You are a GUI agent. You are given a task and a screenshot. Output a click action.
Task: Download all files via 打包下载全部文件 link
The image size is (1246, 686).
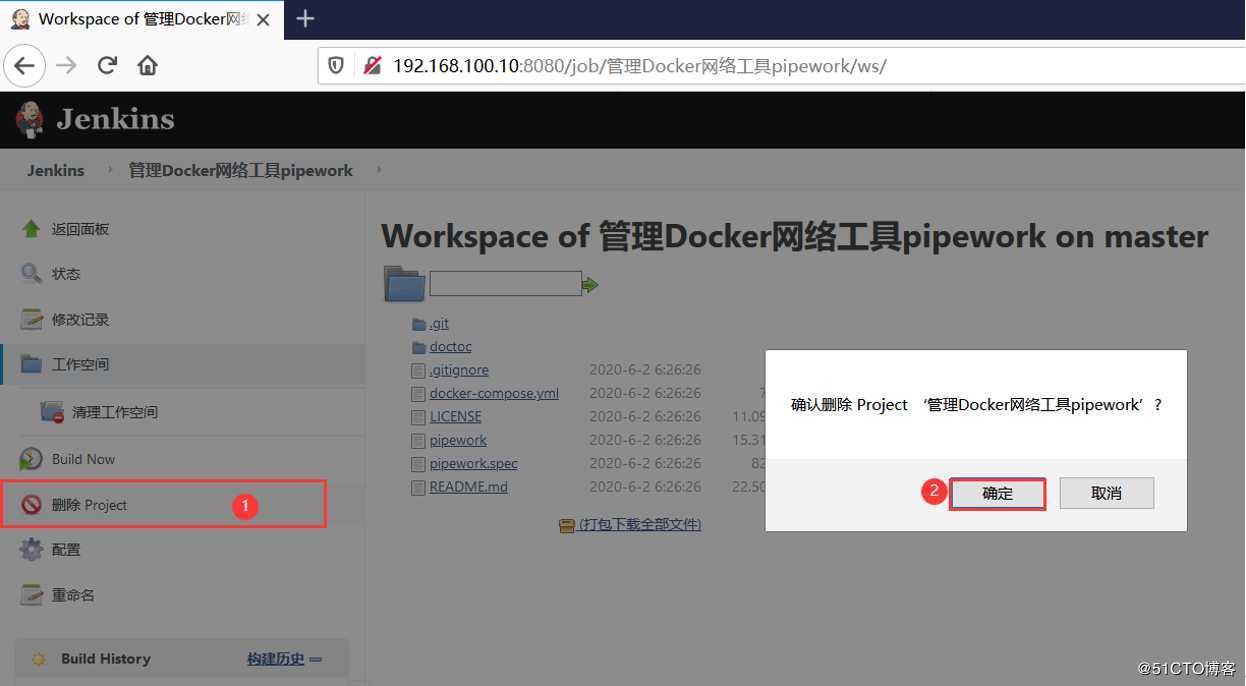pyautogui.click(x=640, y=525)
